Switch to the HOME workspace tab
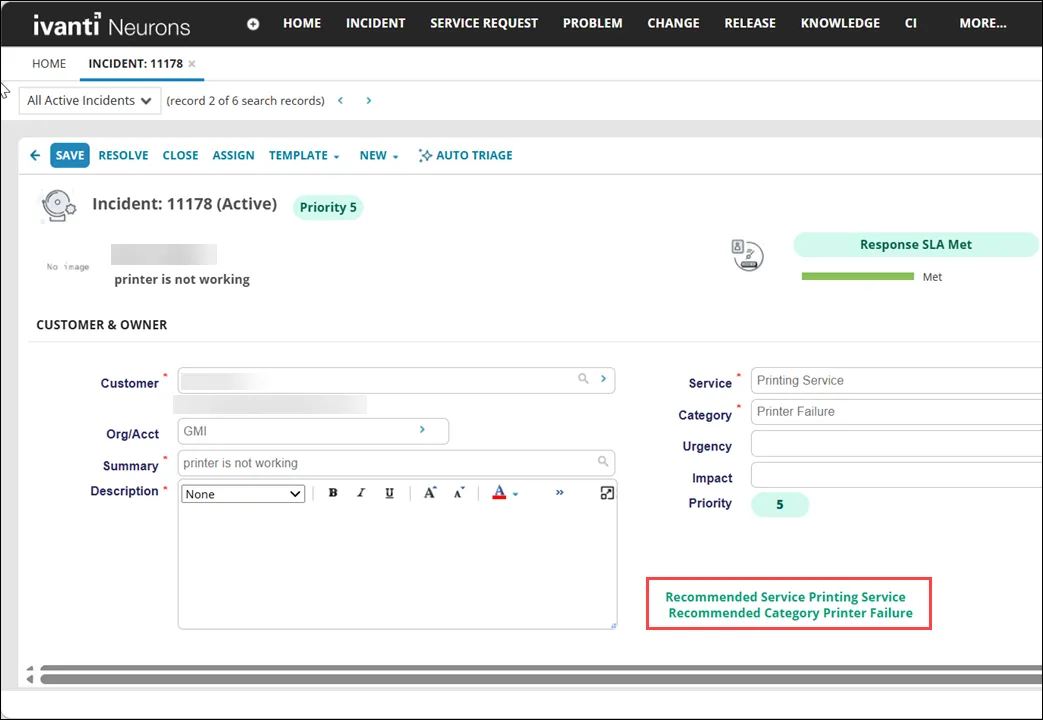Screen dimensions: 1043x720 (49, 64)
